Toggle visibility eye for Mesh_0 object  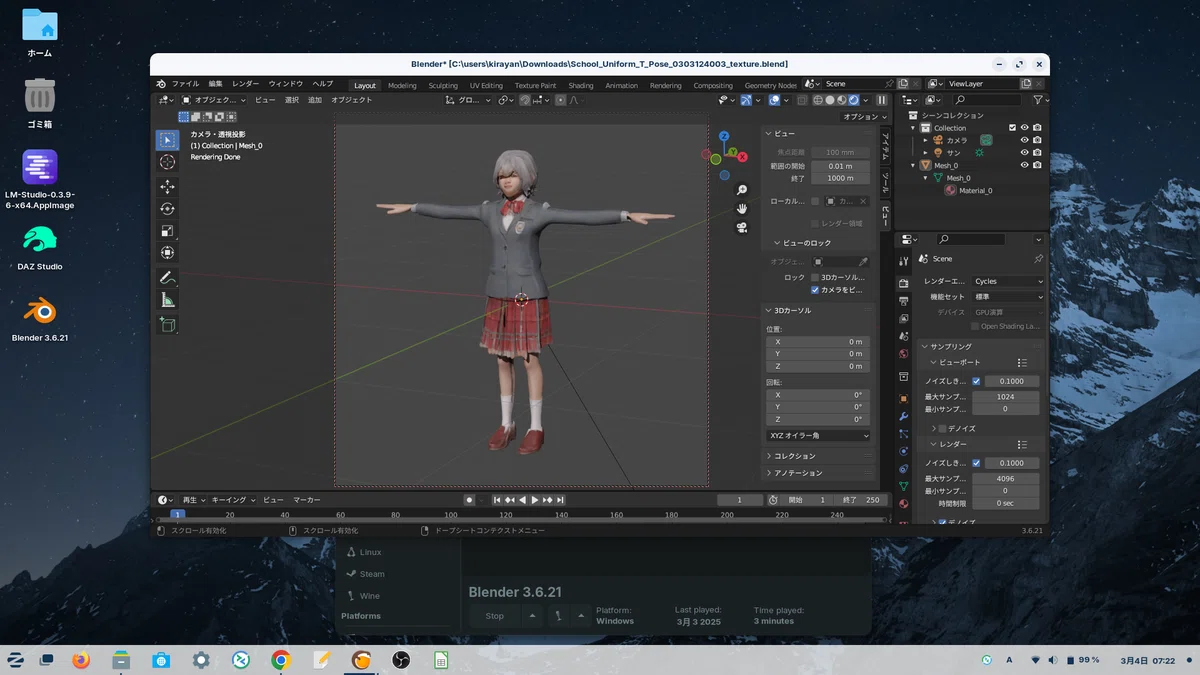coord(1024,165)
